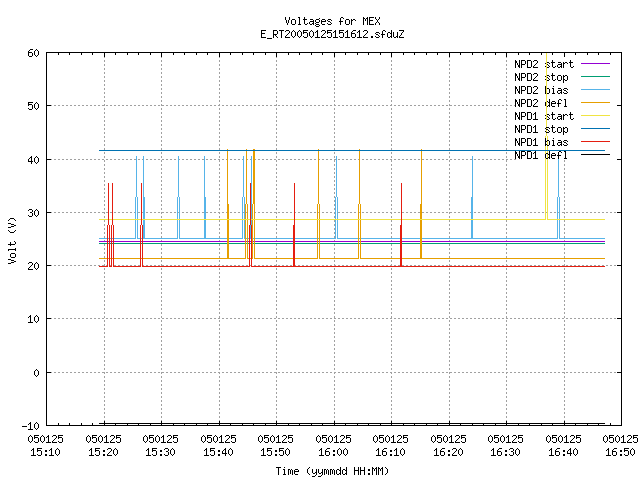Screen dimensions: 640x480
Task: Click the y-axis tick label 40
Action: (x=33, y=160)
